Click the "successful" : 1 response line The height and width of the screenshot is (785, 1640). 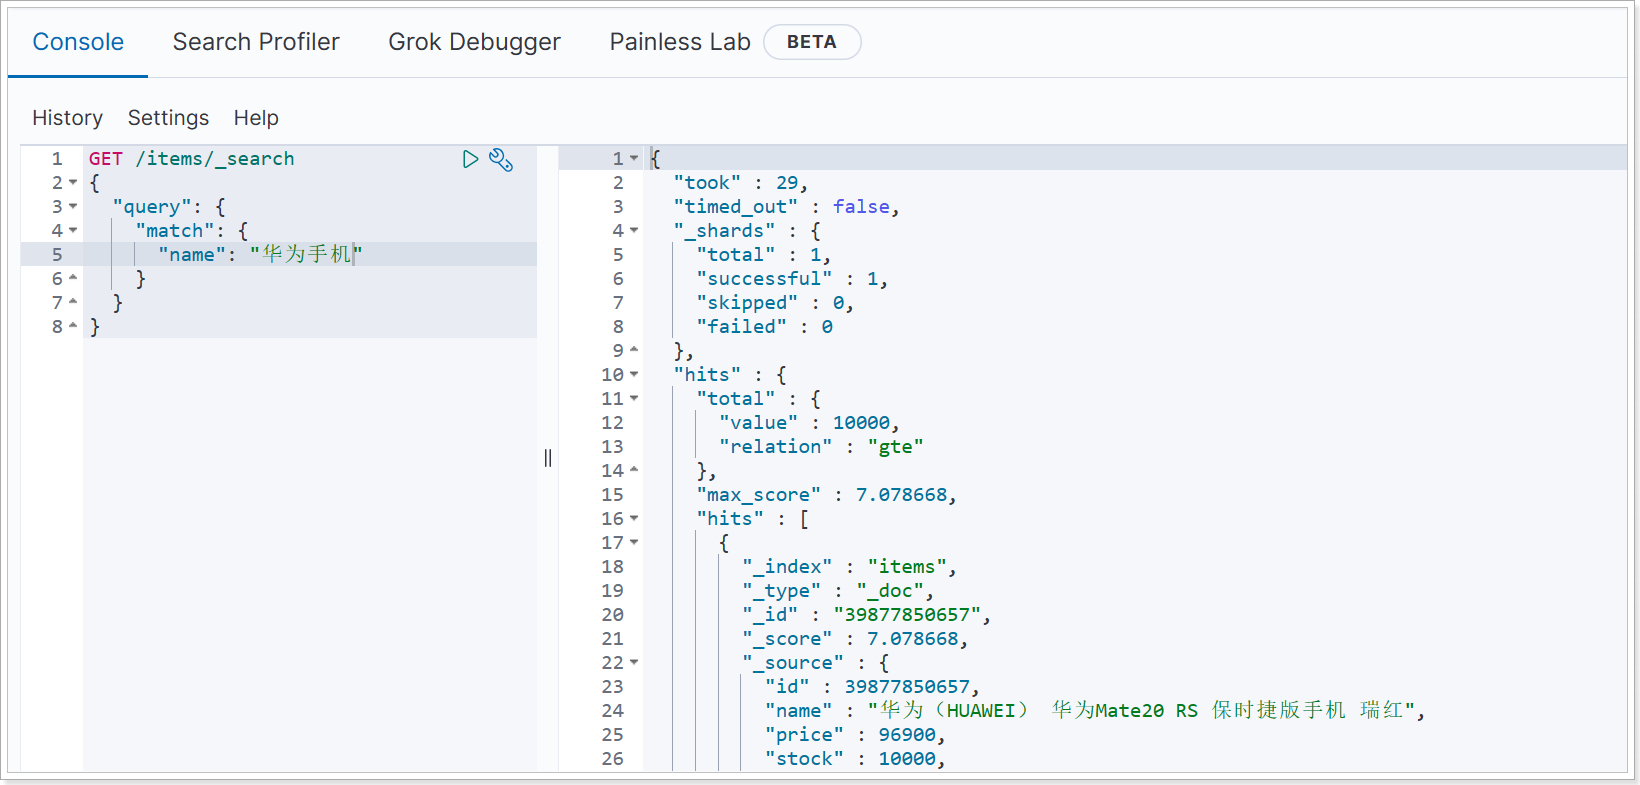792,279
